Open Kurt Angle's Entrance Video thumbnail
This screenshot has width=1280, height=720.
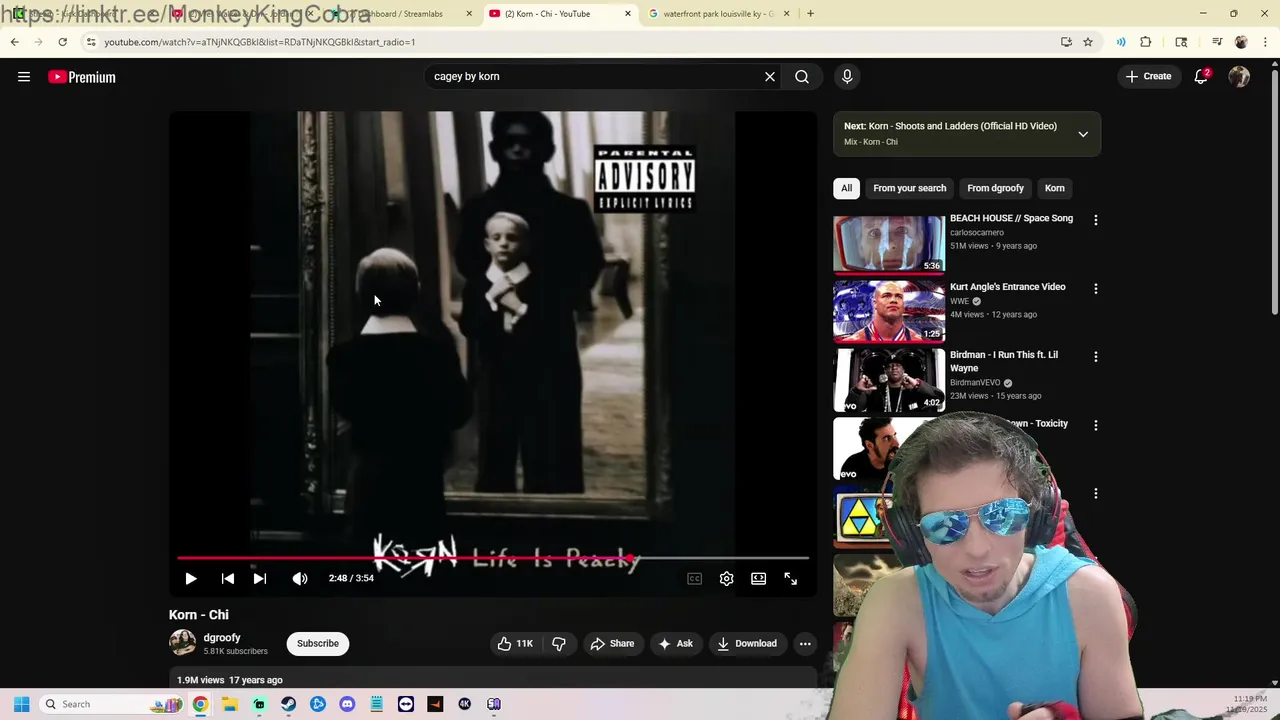pos(889,311)
